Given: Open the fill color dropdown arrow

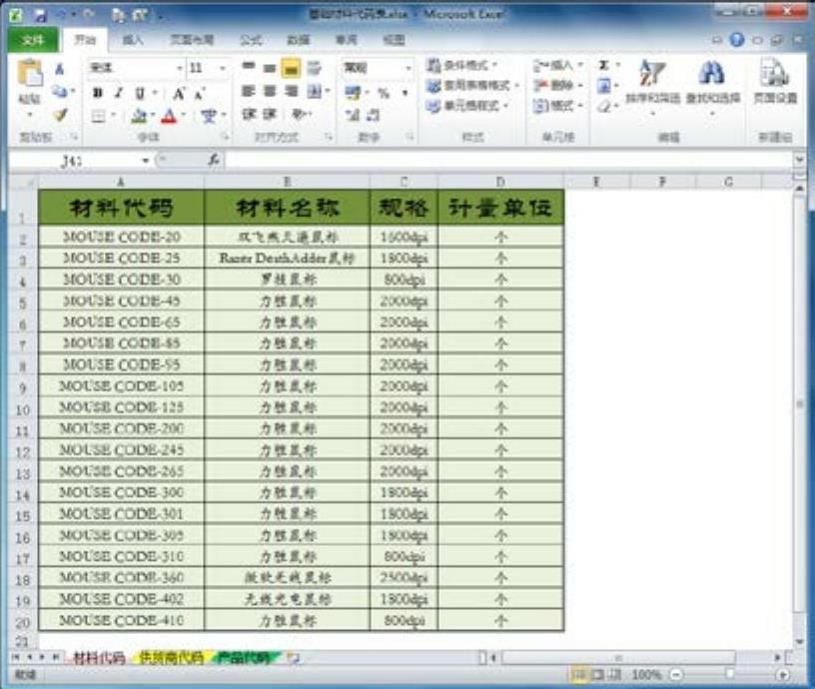Looking at the screenshot, I should click(153, 115).
